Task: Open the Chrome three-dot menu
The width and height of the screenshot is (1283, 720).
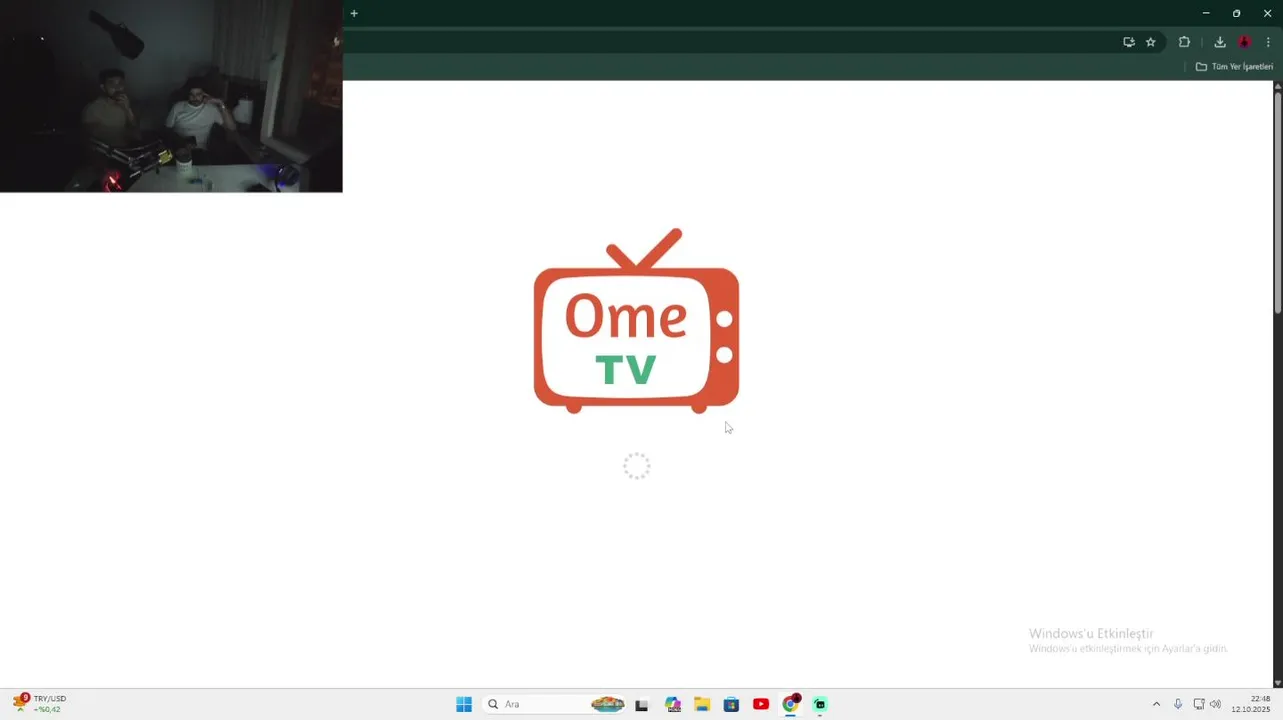Action: tap(1268, 42)
